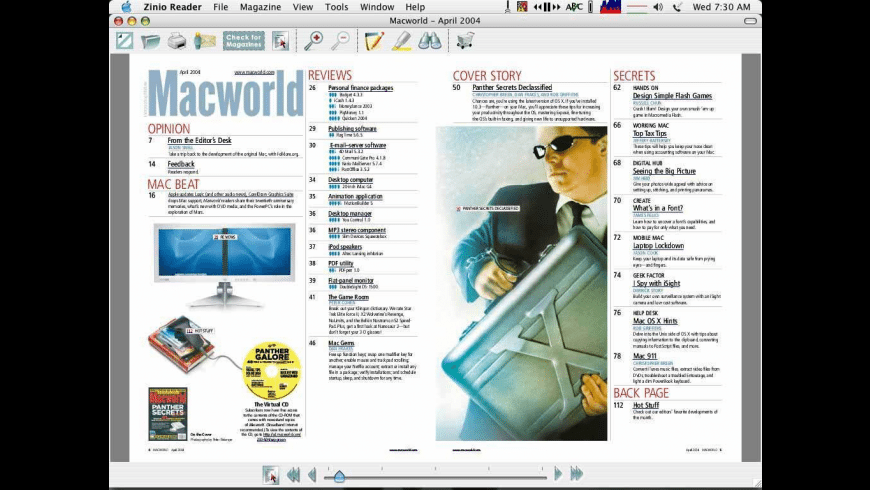The image size is (870, 490).
Task: Open Flat-panel monitor review link
Action: (351, 280)
